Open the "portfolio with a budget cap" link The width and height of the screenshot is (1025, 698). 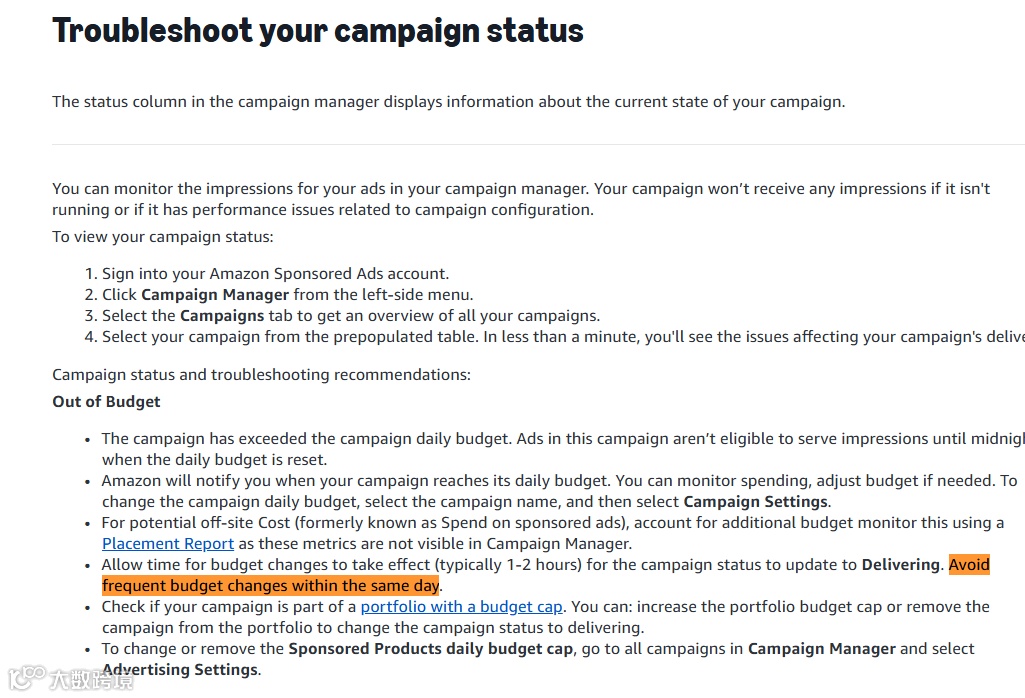[x=461, y=607]
